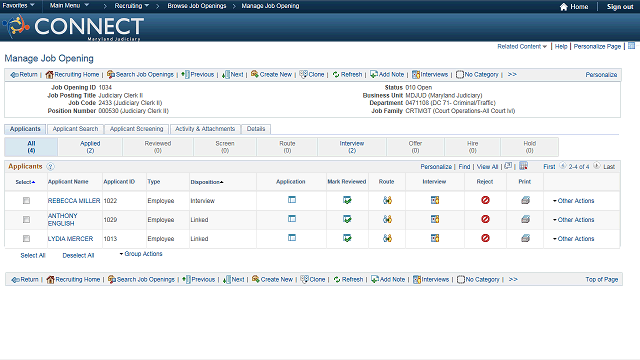Tick the checkbox for Rebecca Miller
The width and height of the screenshot is (640, 360).
click(27, 200)
